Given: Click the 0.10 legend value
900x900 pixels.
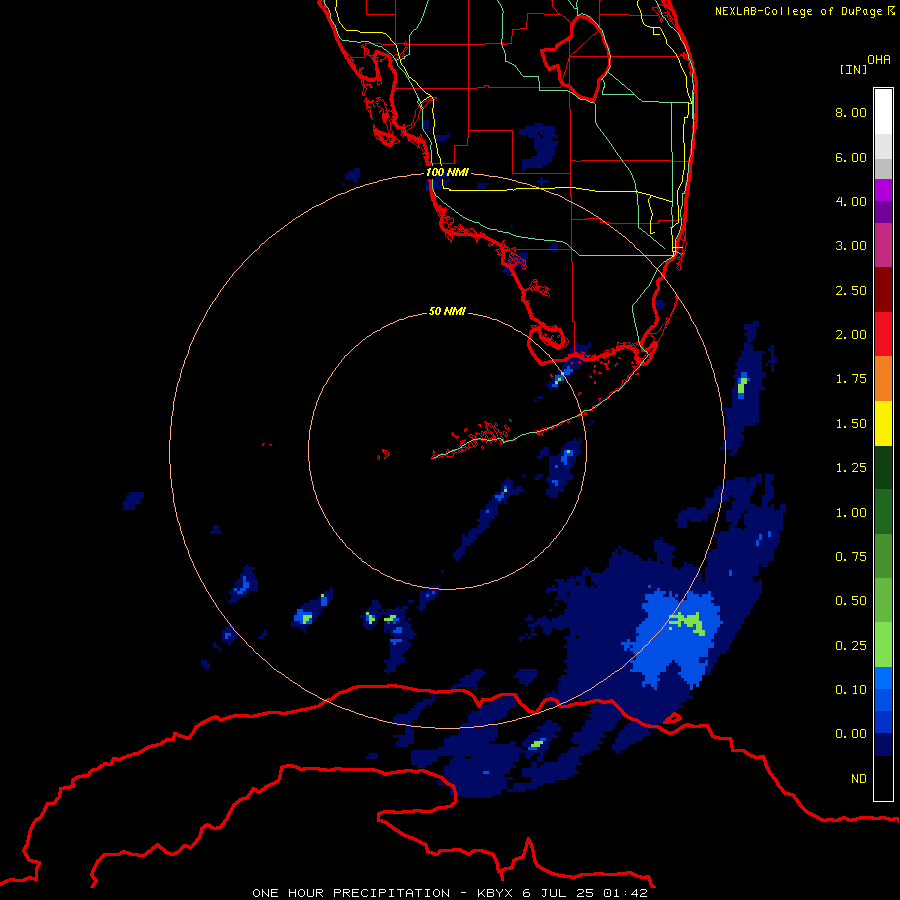Looking at the screenshot, I should pyautogui.click(x=851, y=690).
